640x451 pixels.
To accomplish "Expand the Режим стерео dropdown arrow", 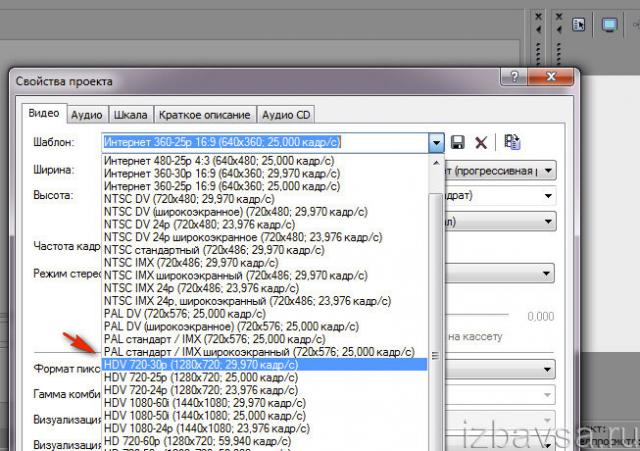I will point(549,273).
